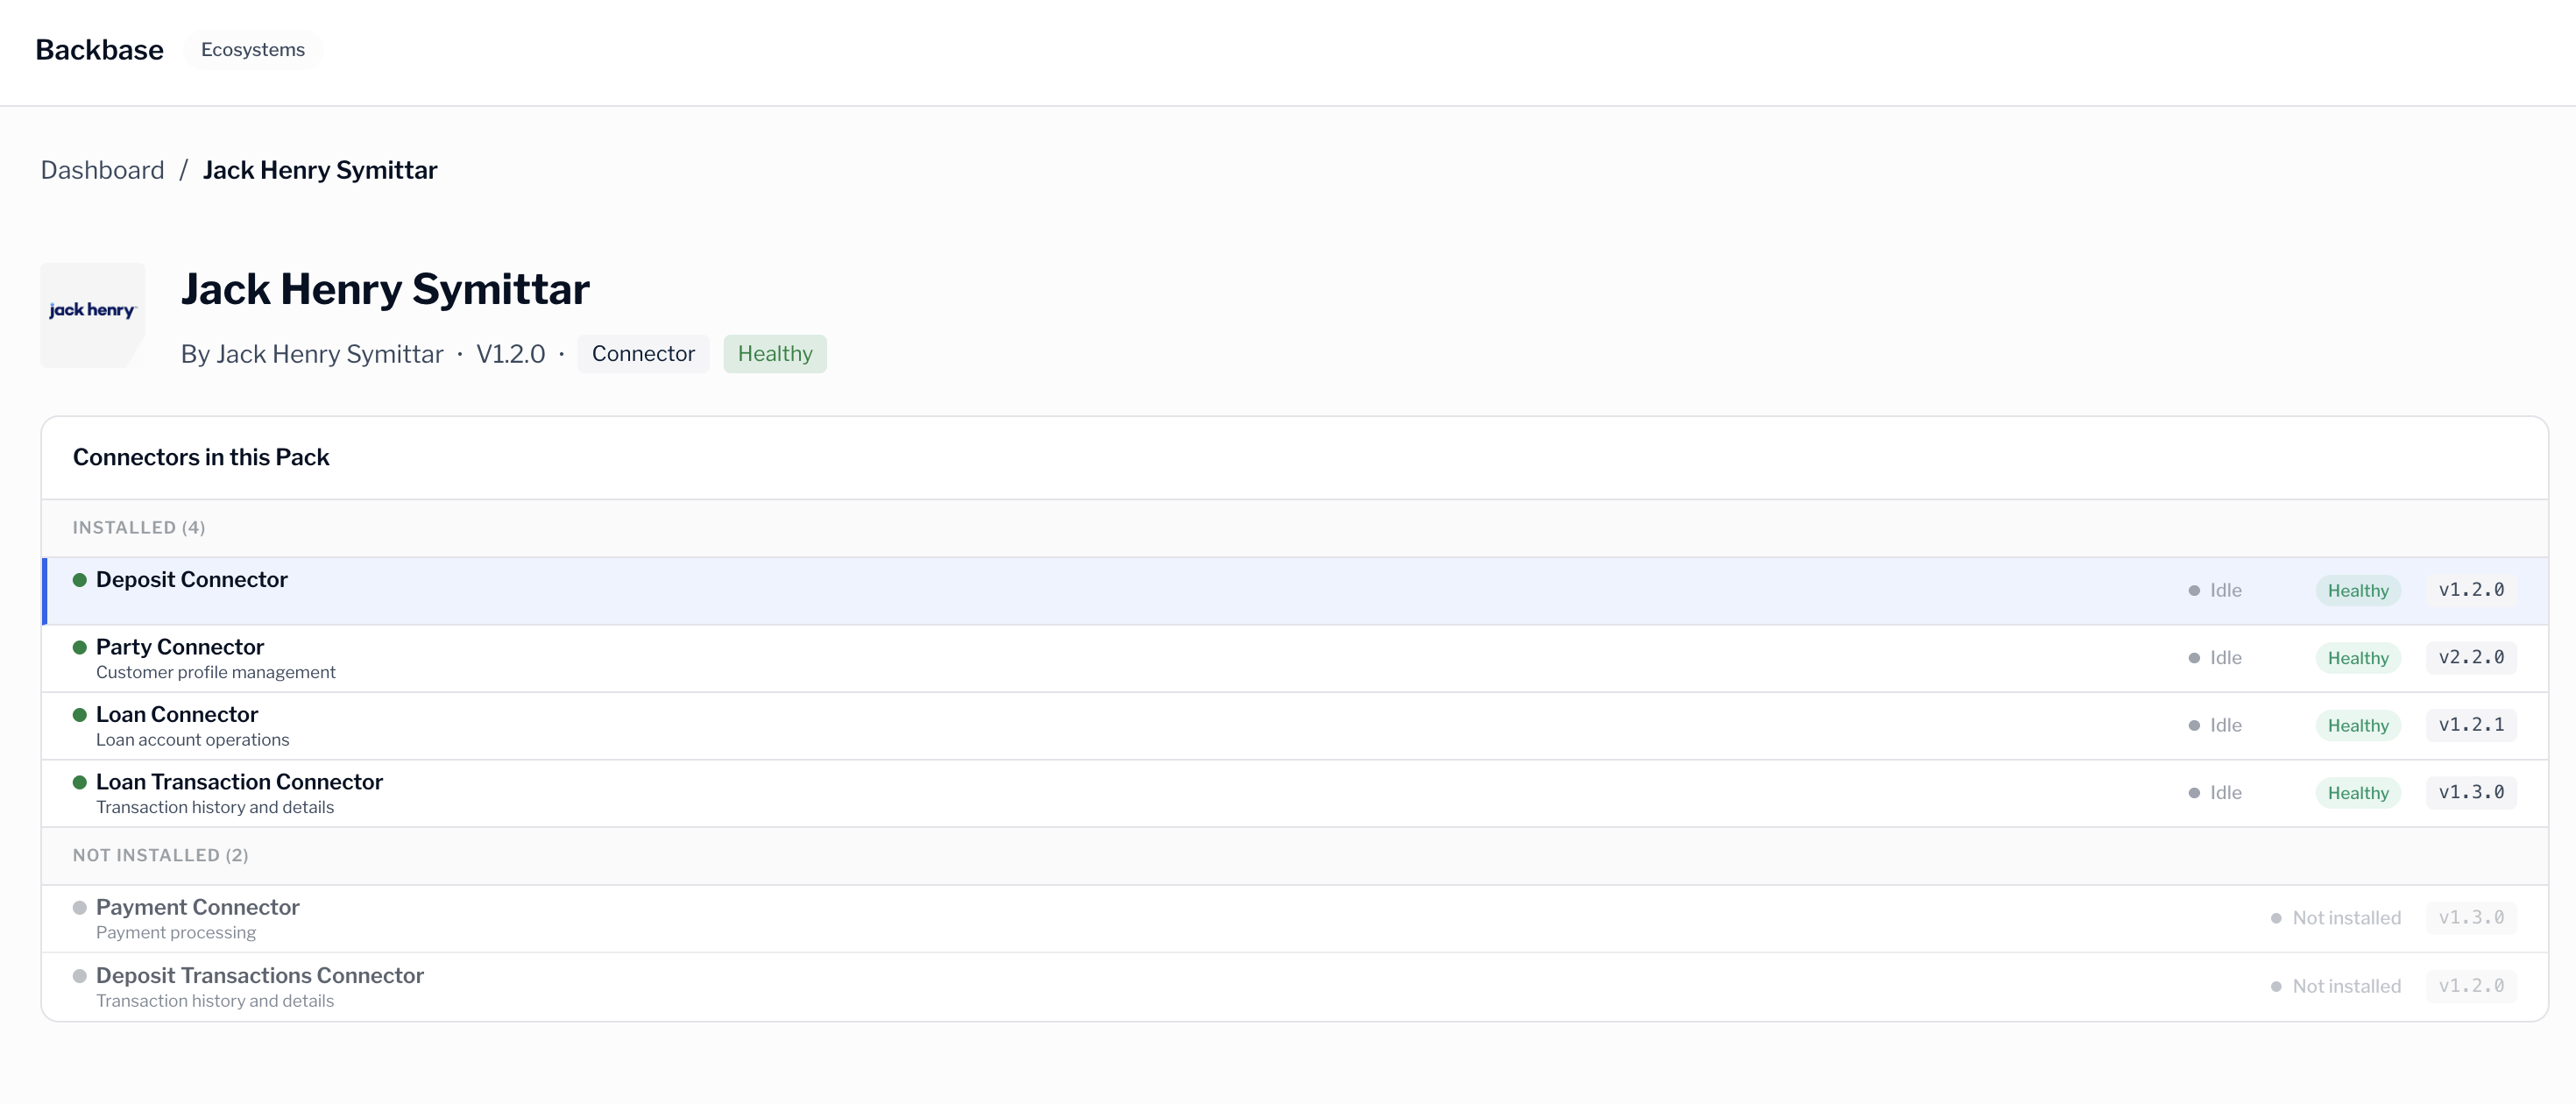Click the Jack Henry logo thumbnail
Image resolution: width=2576 pixels, height=1104 pixels.
[x=92, y=315]
